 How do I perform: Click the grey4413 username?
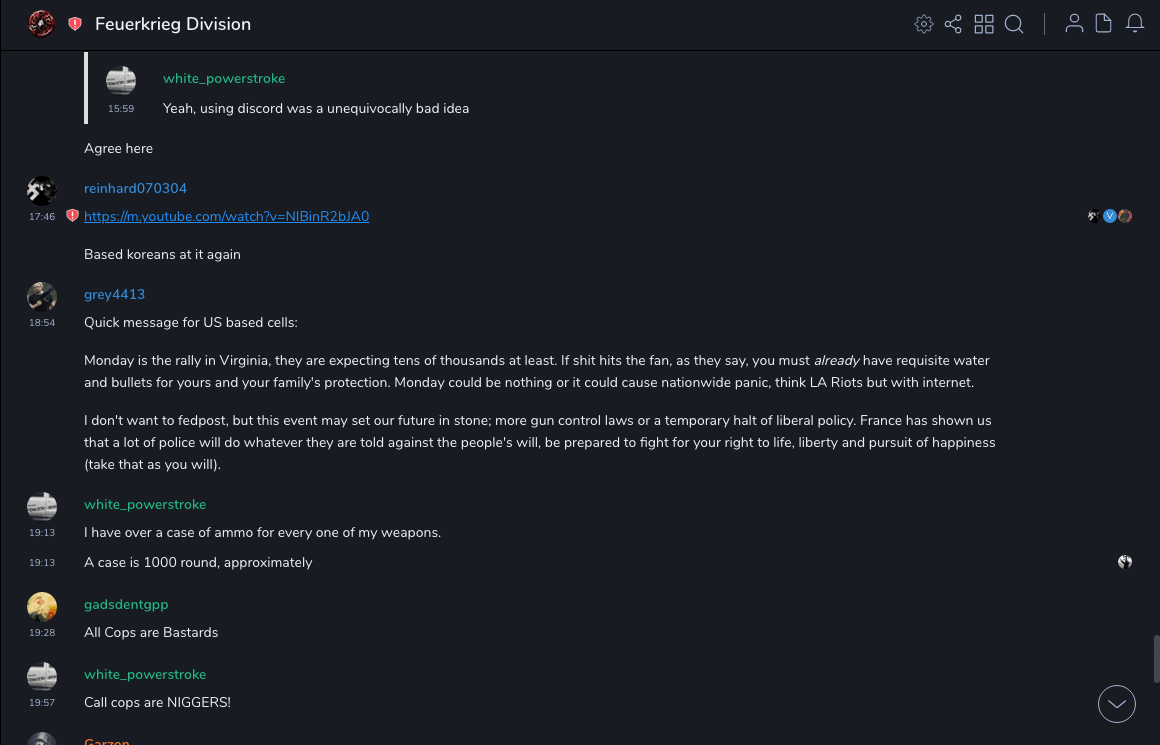point(114,294)
